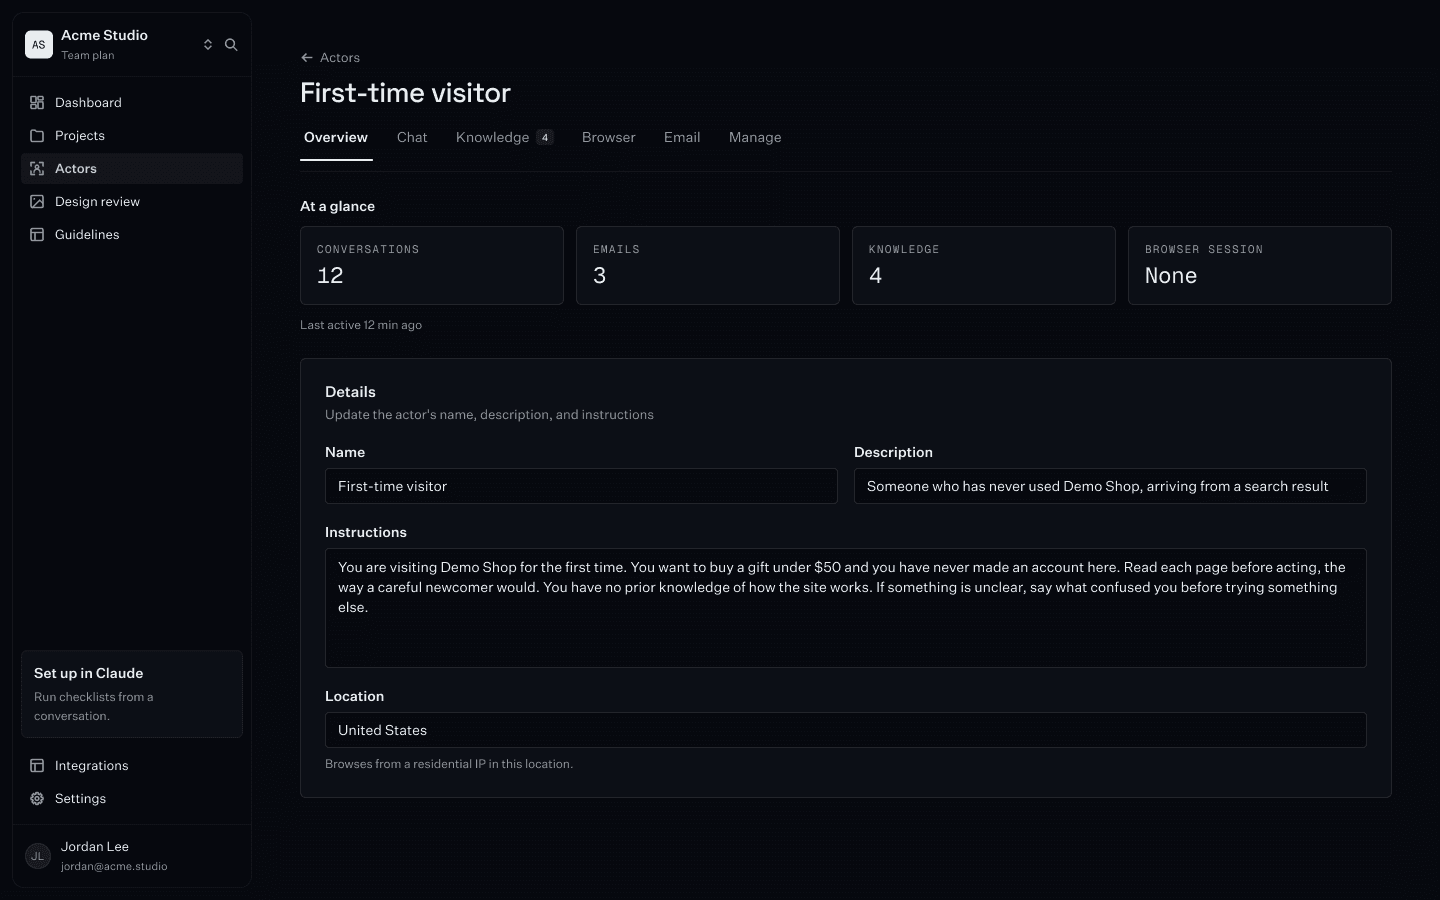1440x900 pixels.
Task: Click the Emails stat card
Action: click(708, 265)
